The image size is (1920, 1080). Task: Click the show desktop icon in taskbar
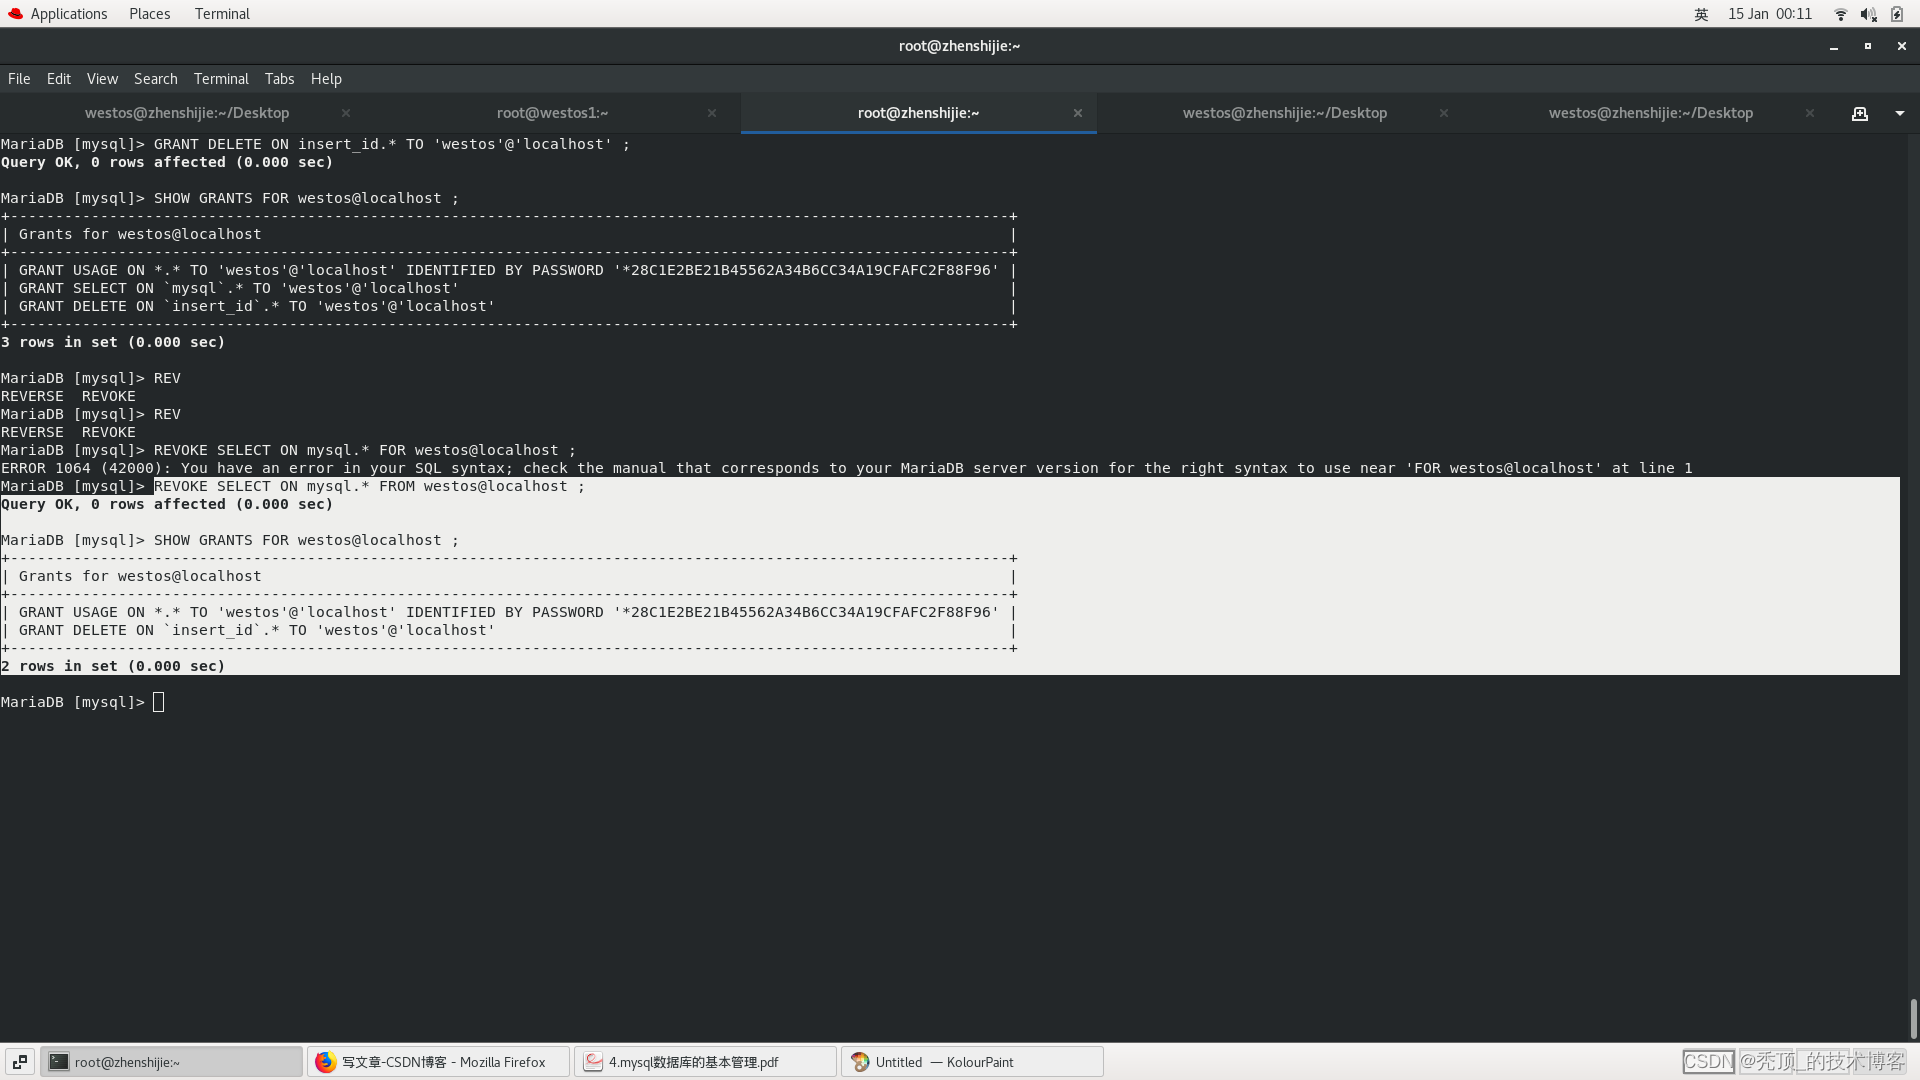click(x=20, y=1062)
